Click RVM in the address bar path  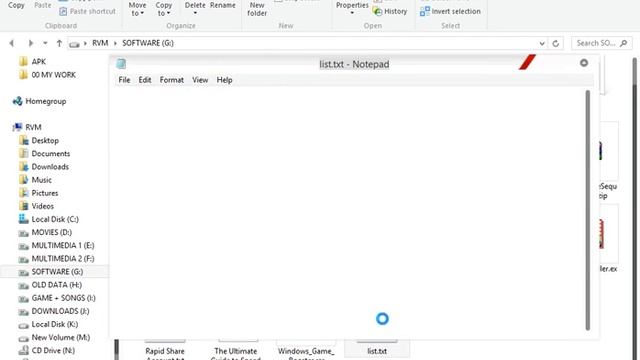tap(100, 43)
